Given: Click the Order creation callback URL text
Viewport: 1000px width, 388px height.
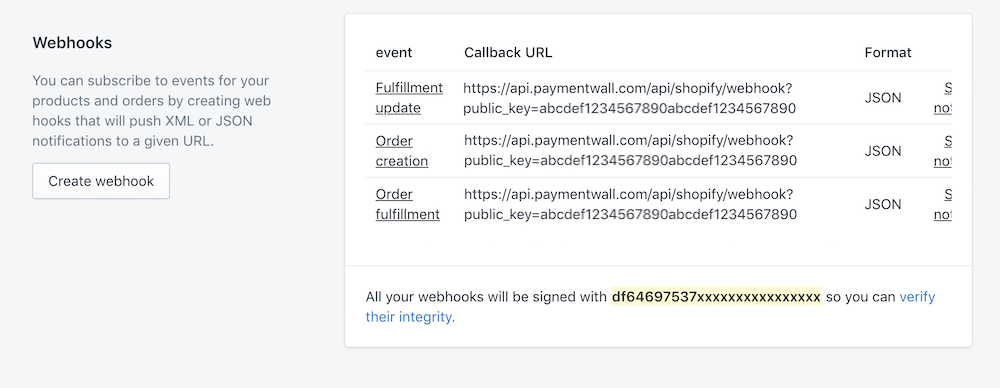Looking at the screenshot, I should (x=630, y=151).
